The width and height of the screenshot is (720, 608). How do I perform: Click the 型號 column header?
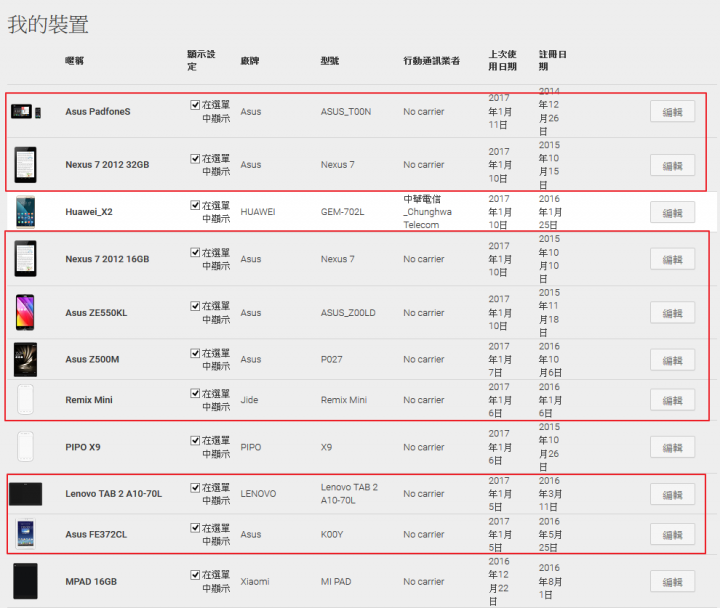pos(330,61)
